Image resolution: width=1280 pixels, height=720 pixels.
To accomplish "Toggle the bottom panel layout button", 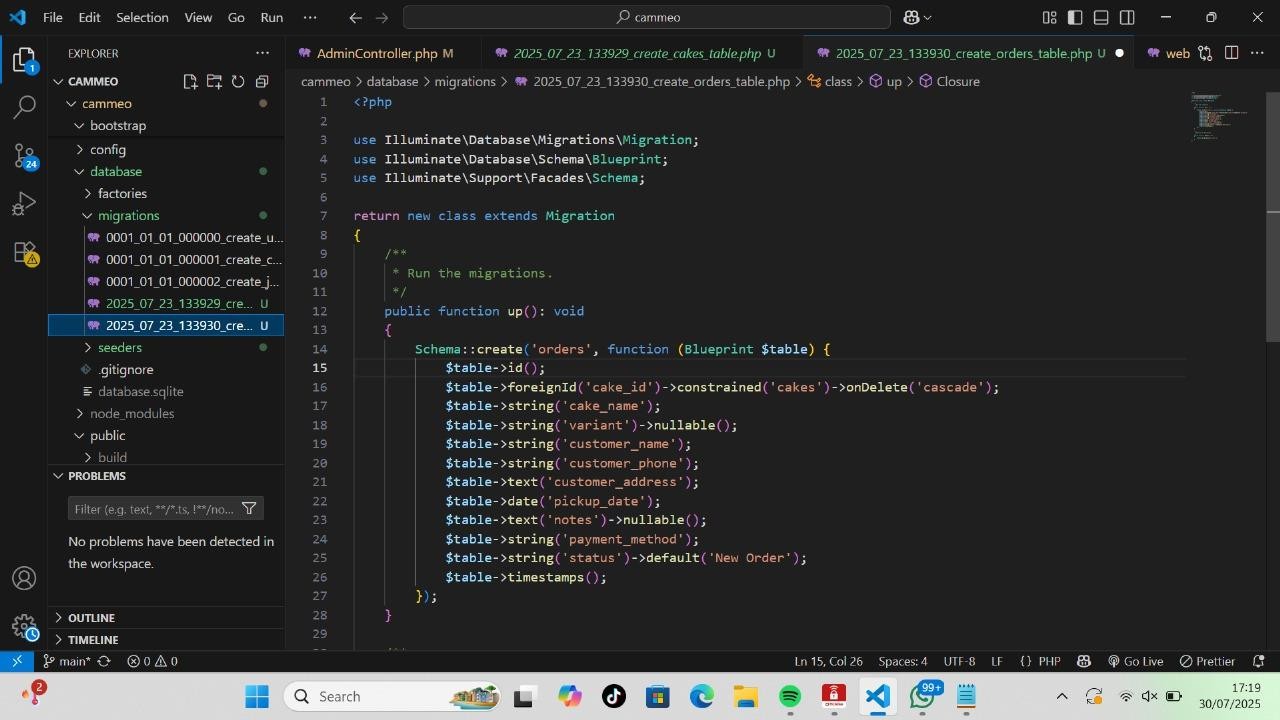I will pos(1101,17).
